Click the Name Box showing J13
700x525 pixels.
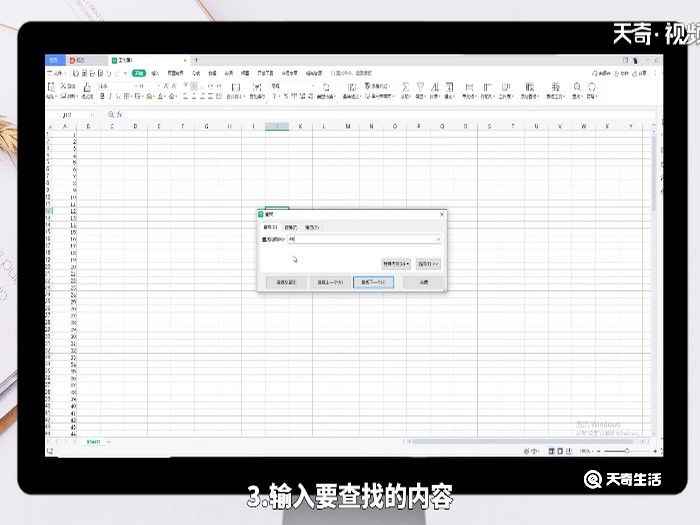(71, 115)
